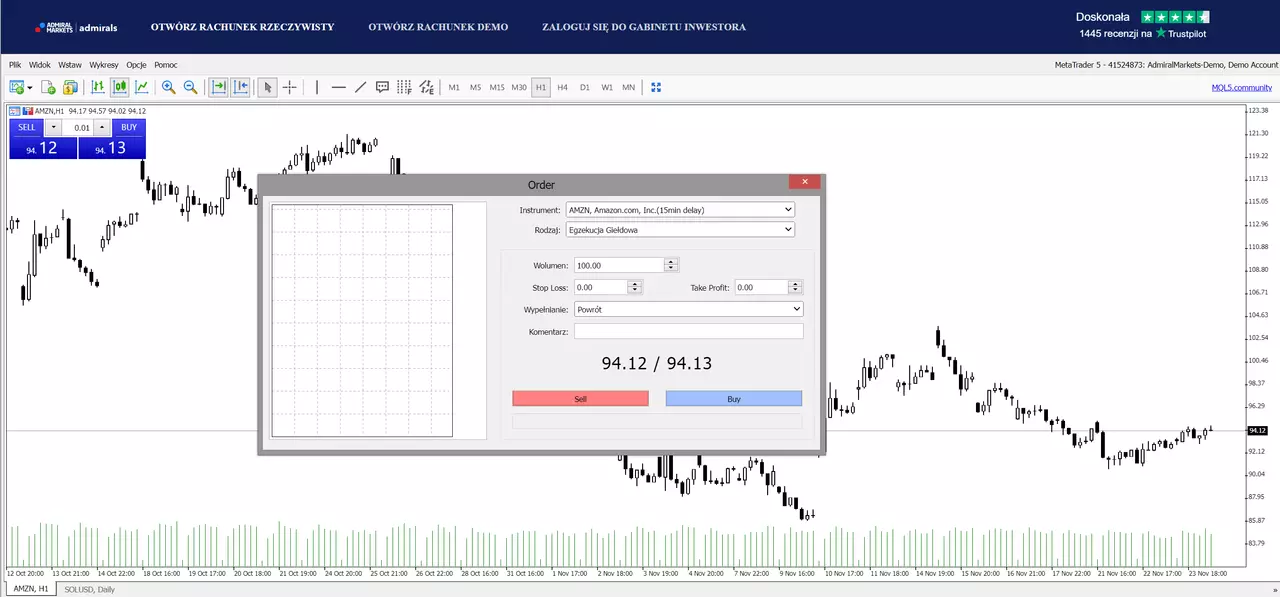The height and width of the screenshot is (597, 1280).
Task: Switch to bar chart view
Action: [98, 87]
